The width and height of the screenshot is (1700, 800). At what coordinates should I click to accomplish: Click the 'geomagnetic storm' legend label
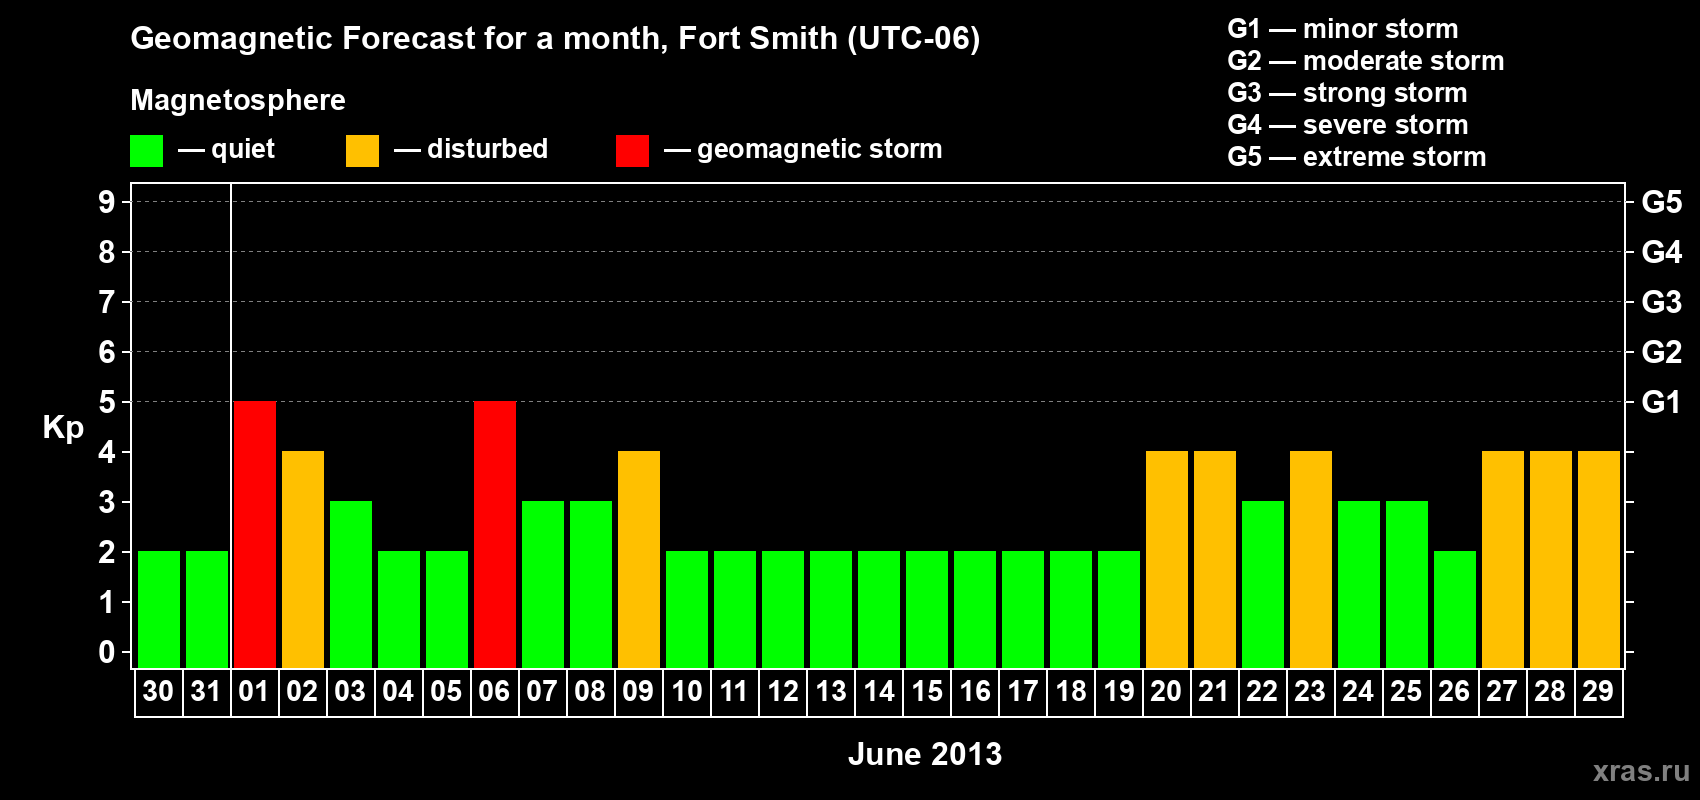[820, 150]
